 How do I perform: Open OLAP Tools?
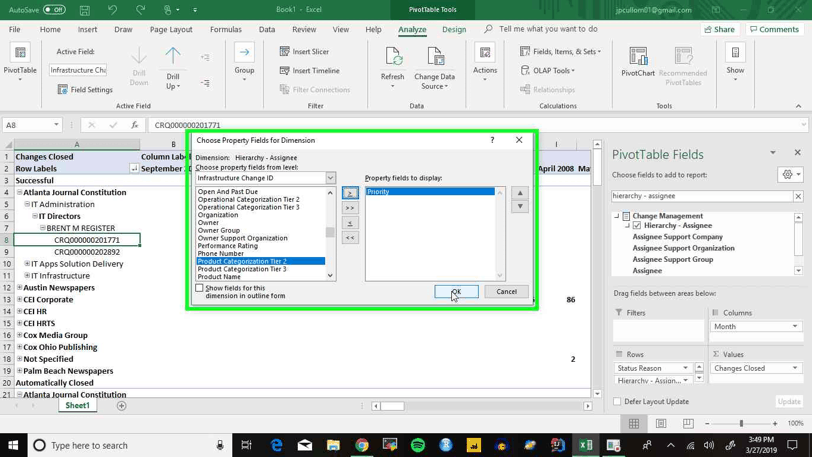548,71
